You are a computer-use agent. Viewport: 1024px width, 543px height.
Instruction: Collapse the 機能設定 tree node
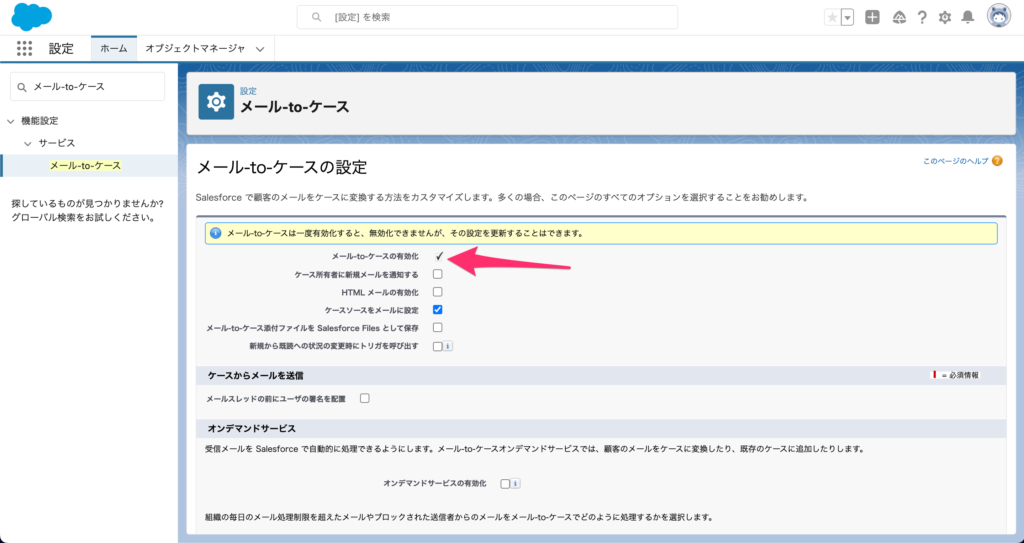pos(10,121)
